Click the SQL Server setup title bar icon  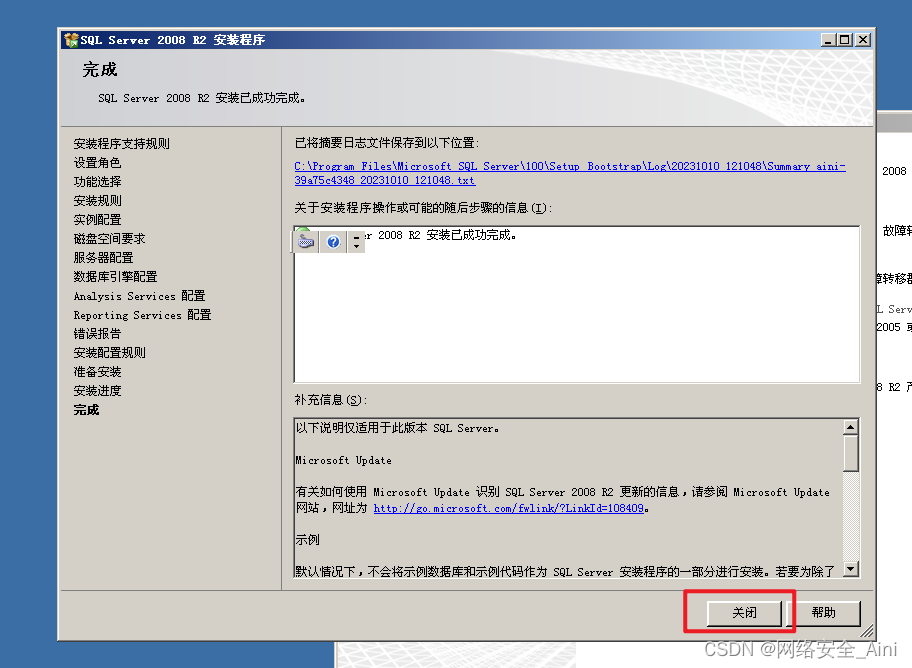coord(71,40)
